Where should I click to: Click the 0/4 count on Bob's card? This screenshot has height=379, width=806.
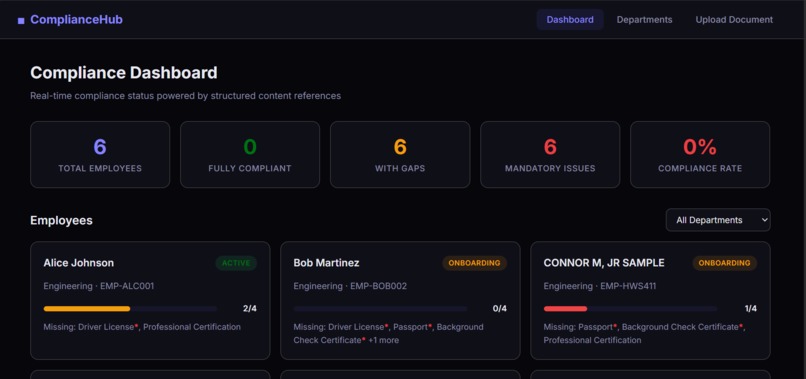[500, 309]
